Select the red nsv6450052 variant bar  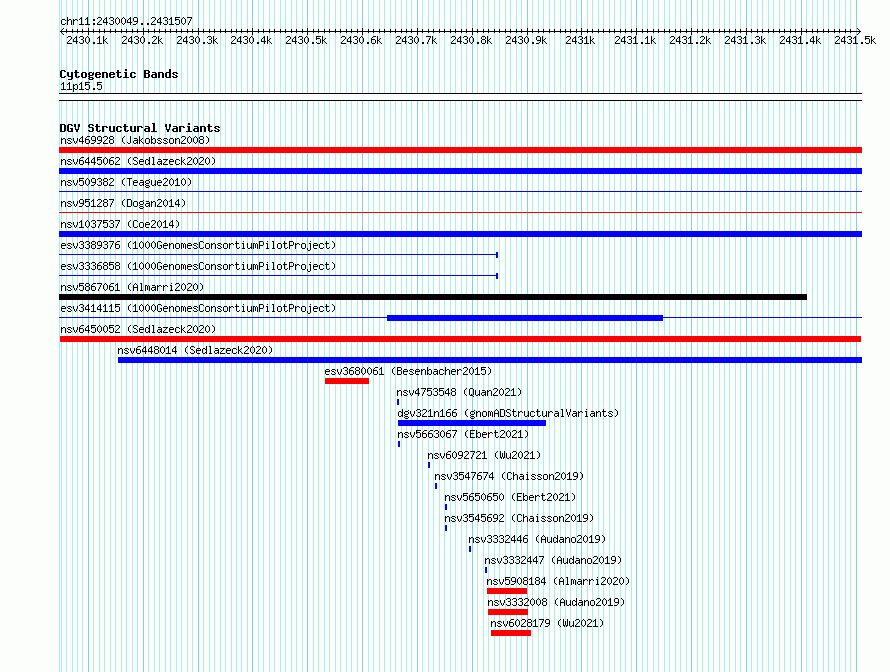coord(460,339)
